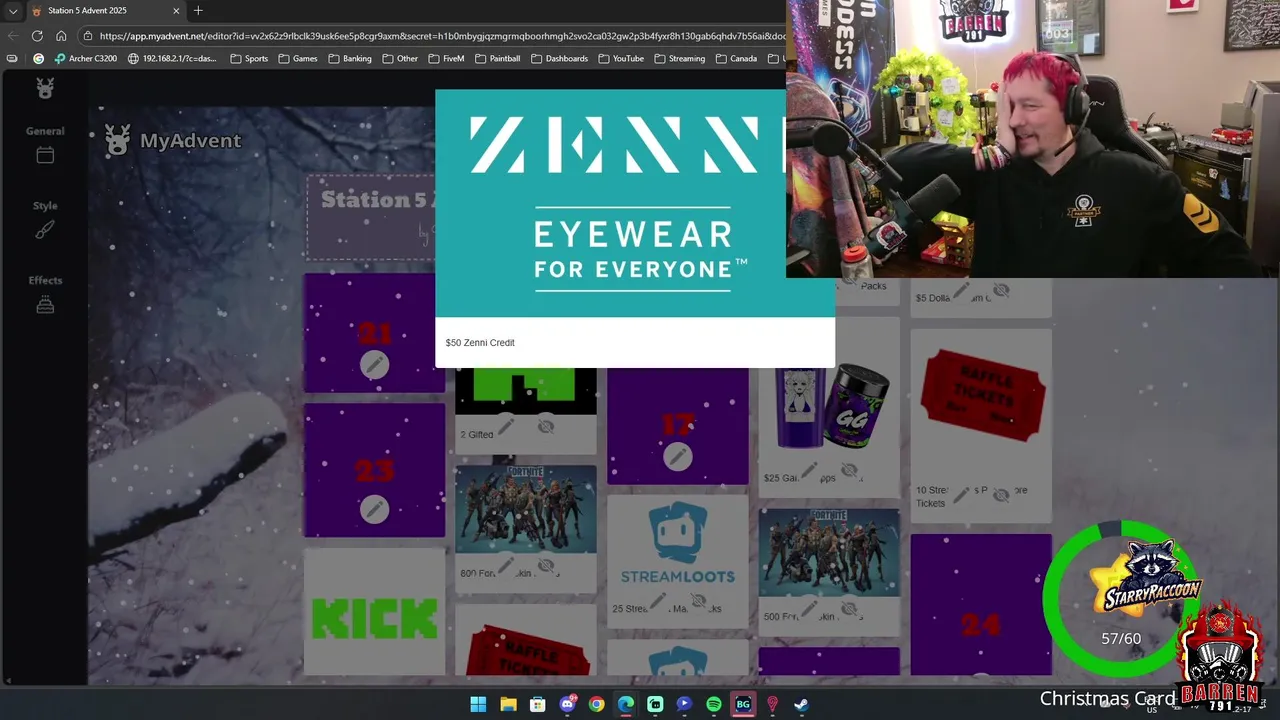Open the Banking bookmarks folder
Viewport: 1280px width, 720px height.
[x=349, y=59]
